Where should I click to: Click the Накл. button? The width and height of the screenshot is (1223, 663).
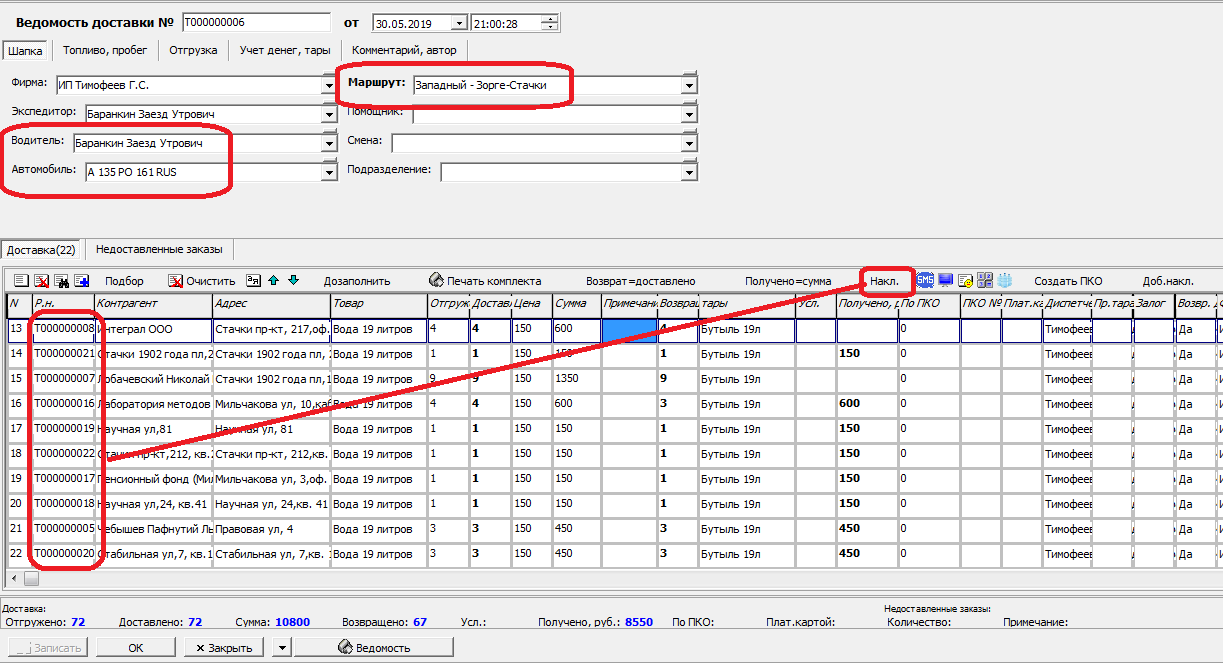coord(884,281)
